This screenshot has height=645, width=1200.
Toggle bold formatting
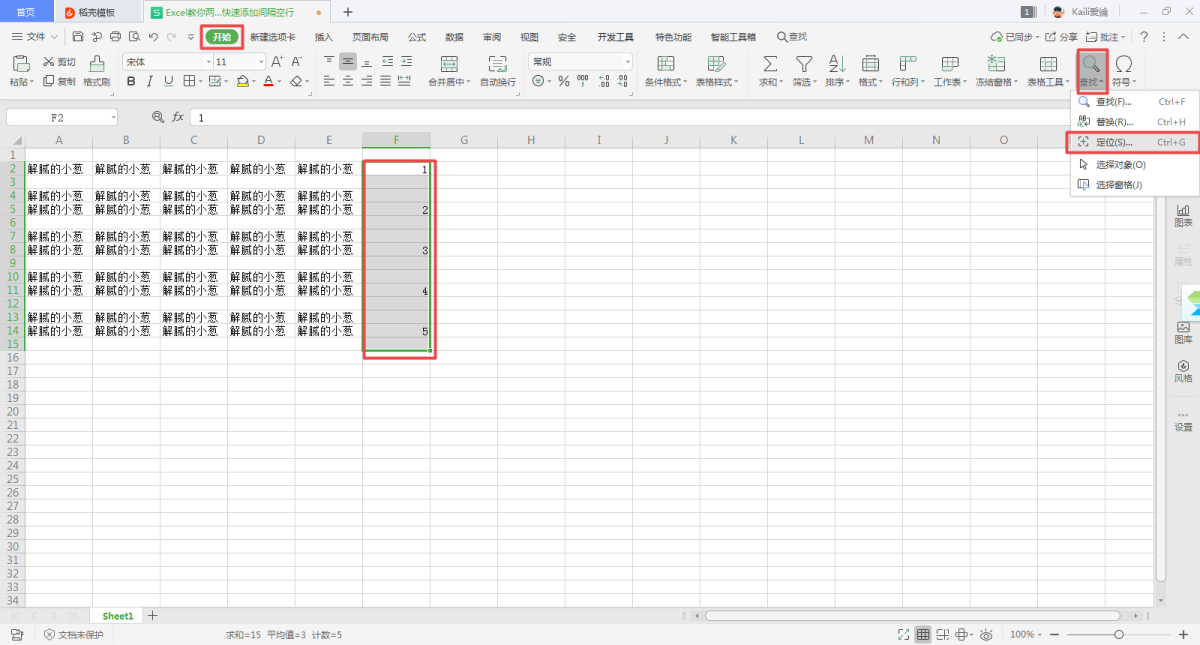[131, 81]
